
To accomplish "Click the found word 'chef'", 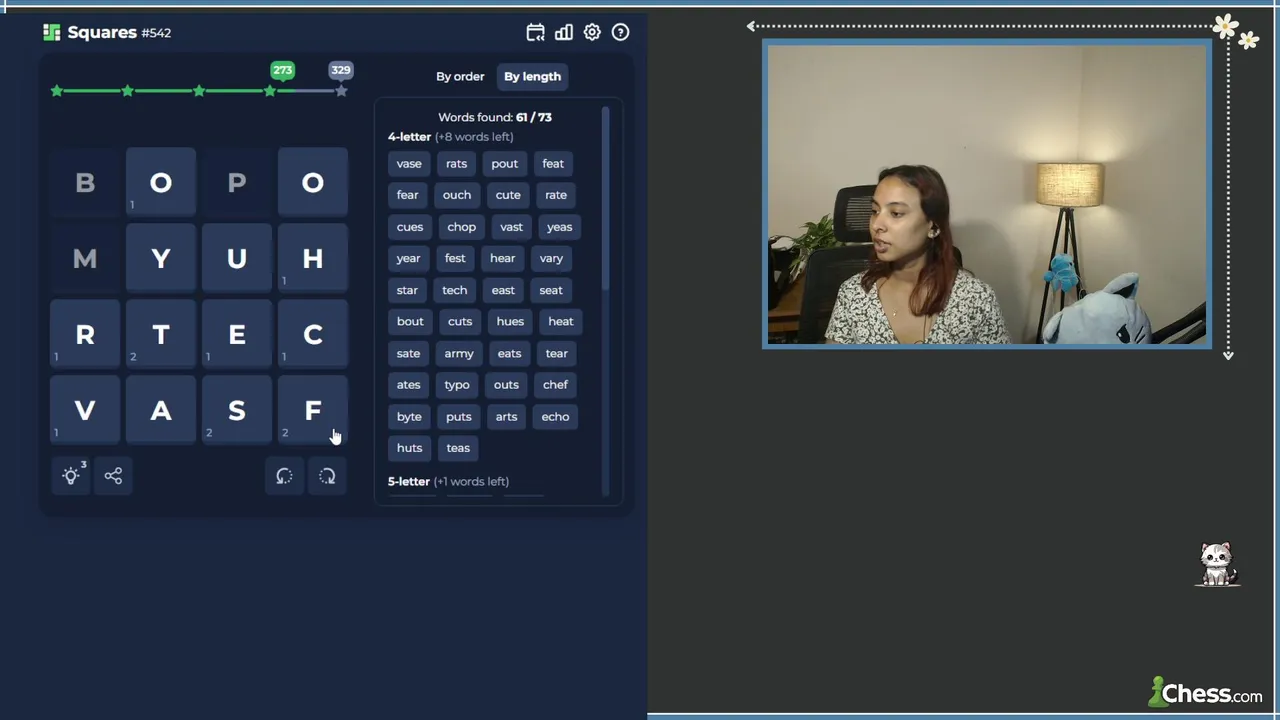I will click(555, 385).
